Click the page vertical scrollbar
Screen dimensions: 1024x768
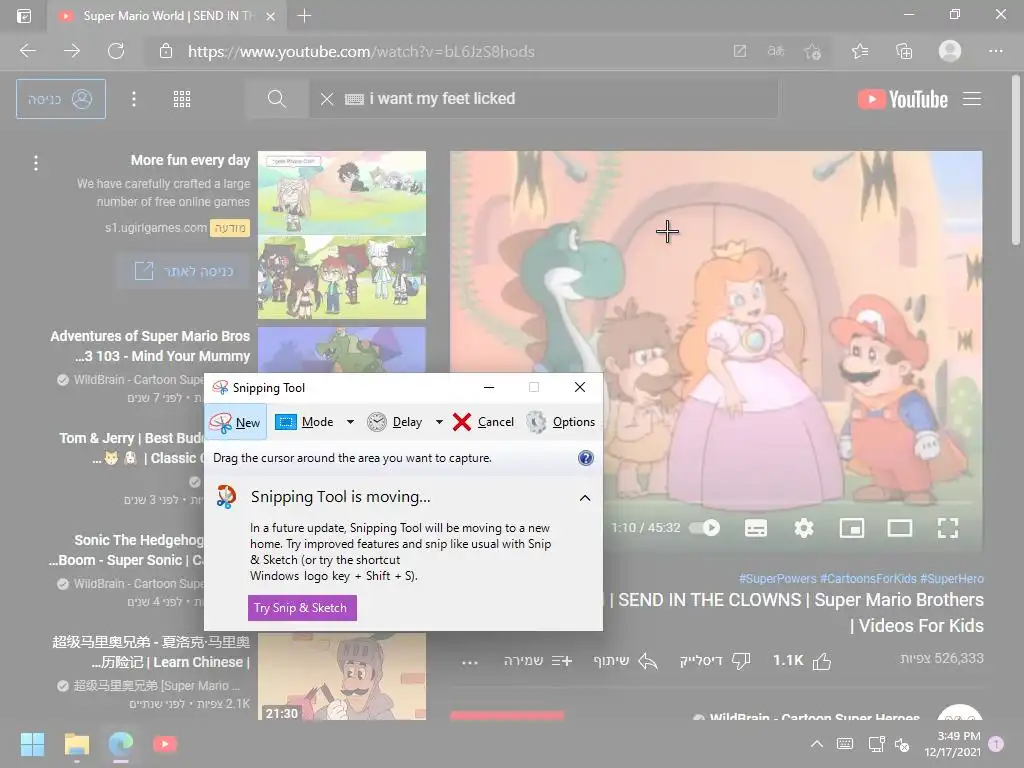1016,161
